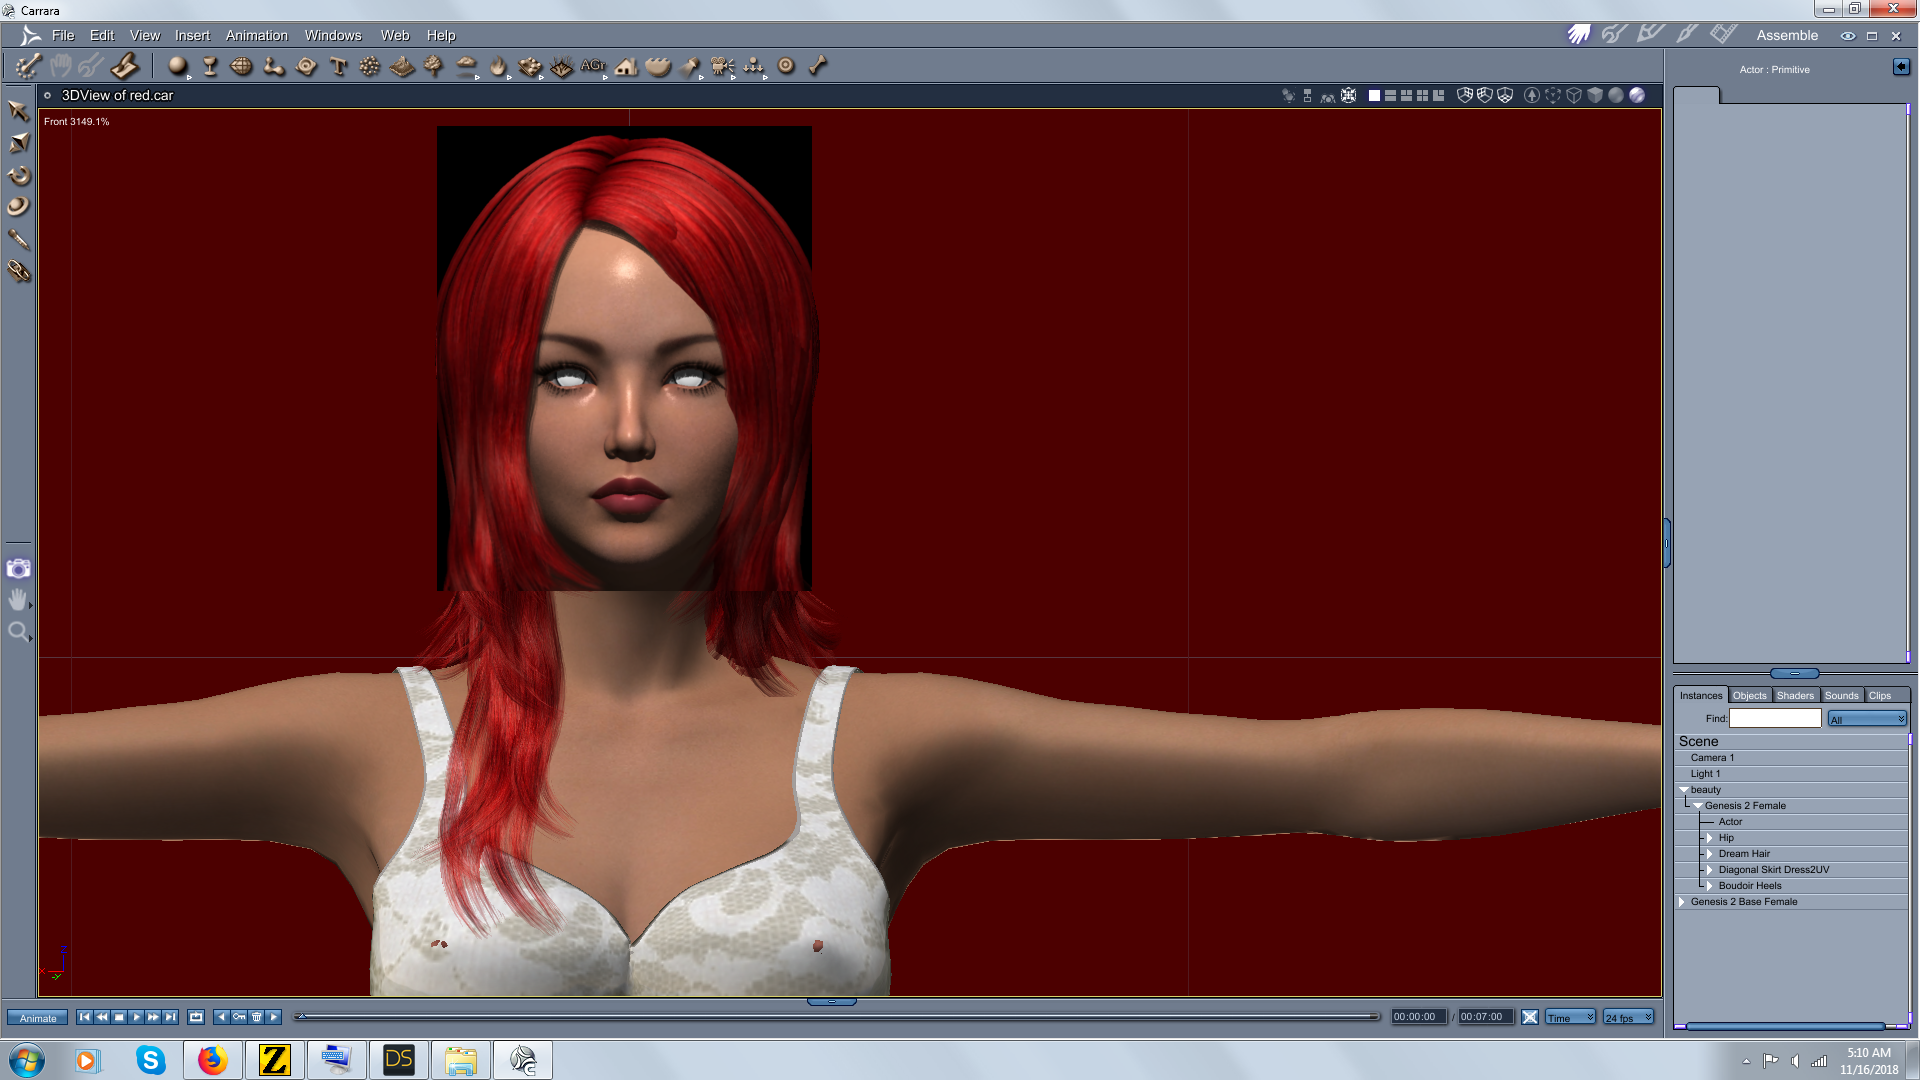The height and width of the screenshot is (1080, 1920).
Task: Click the timeline scrubber marker
Action: tap(300, 1017)
